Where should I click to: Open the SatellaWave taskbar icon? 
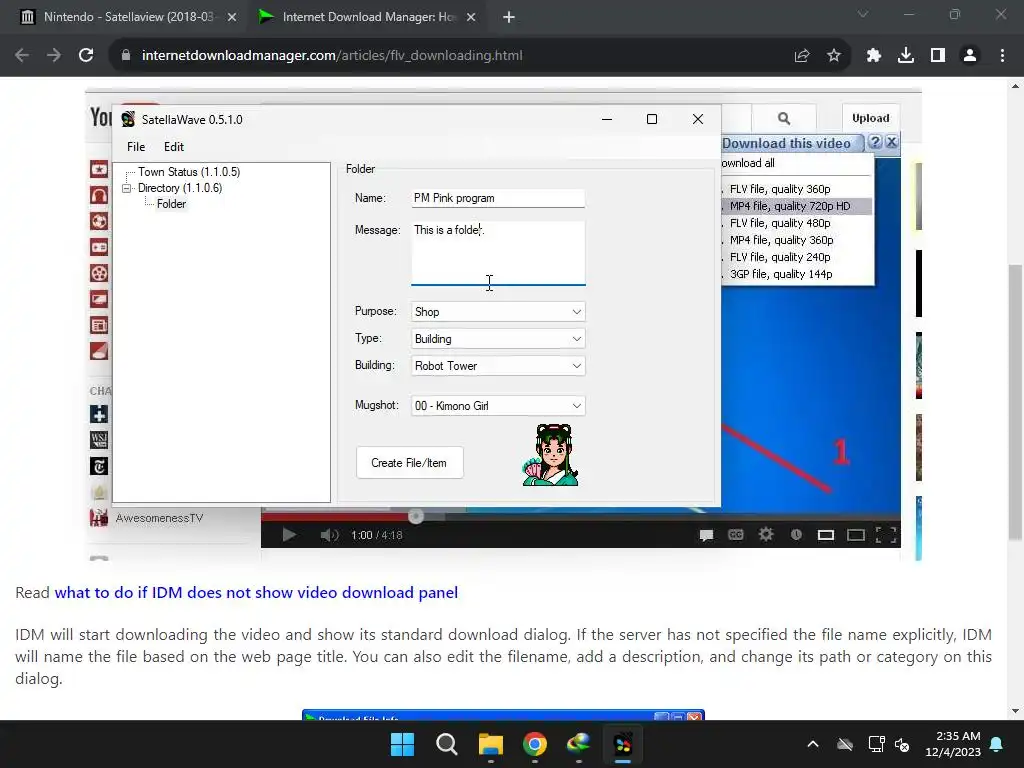(x=623, y=744)
